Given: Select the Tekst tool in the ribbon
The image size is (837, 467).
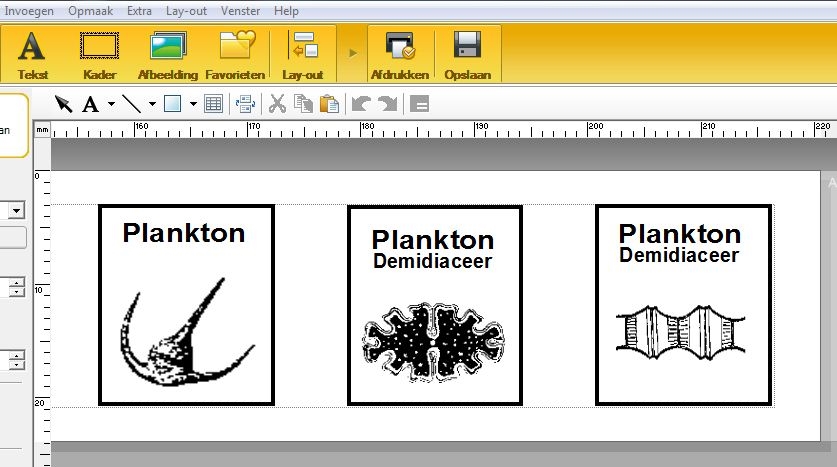Looking at the screenshot, I should [x=33, y=55].
